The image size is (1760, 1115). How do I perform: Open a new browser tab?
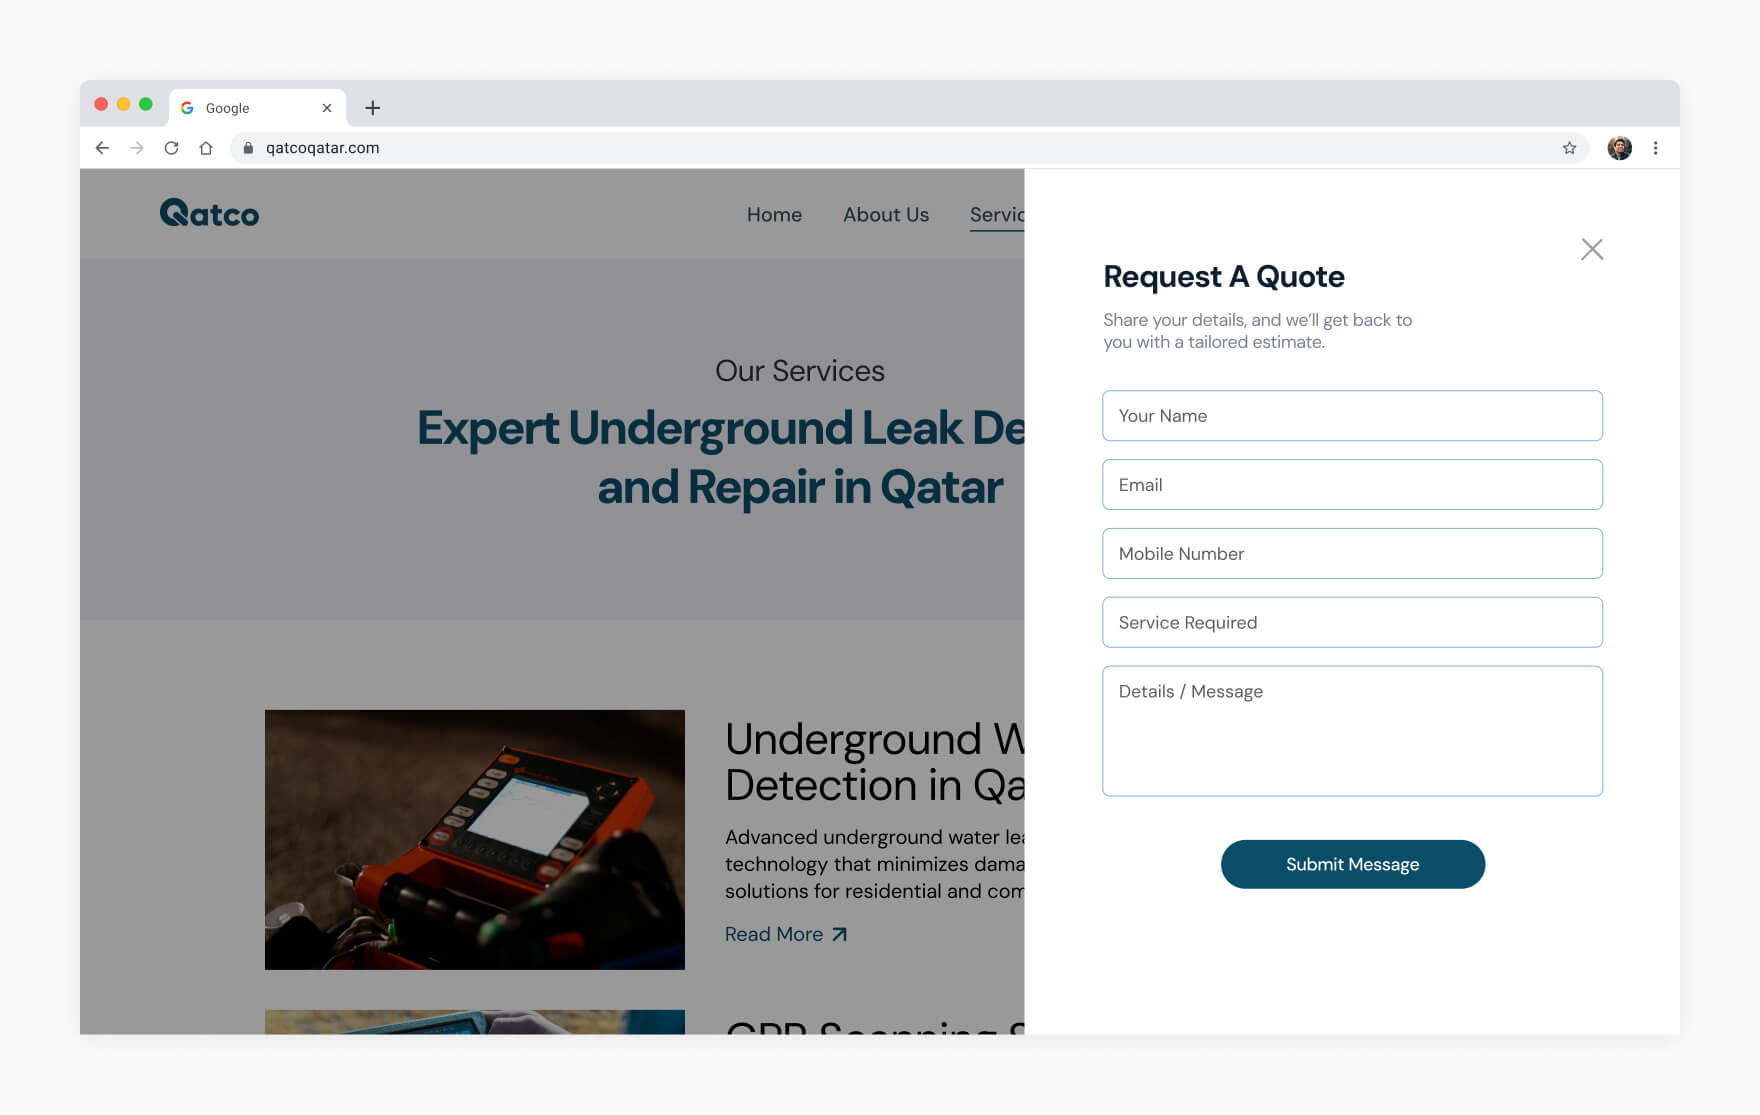[373, 107]
